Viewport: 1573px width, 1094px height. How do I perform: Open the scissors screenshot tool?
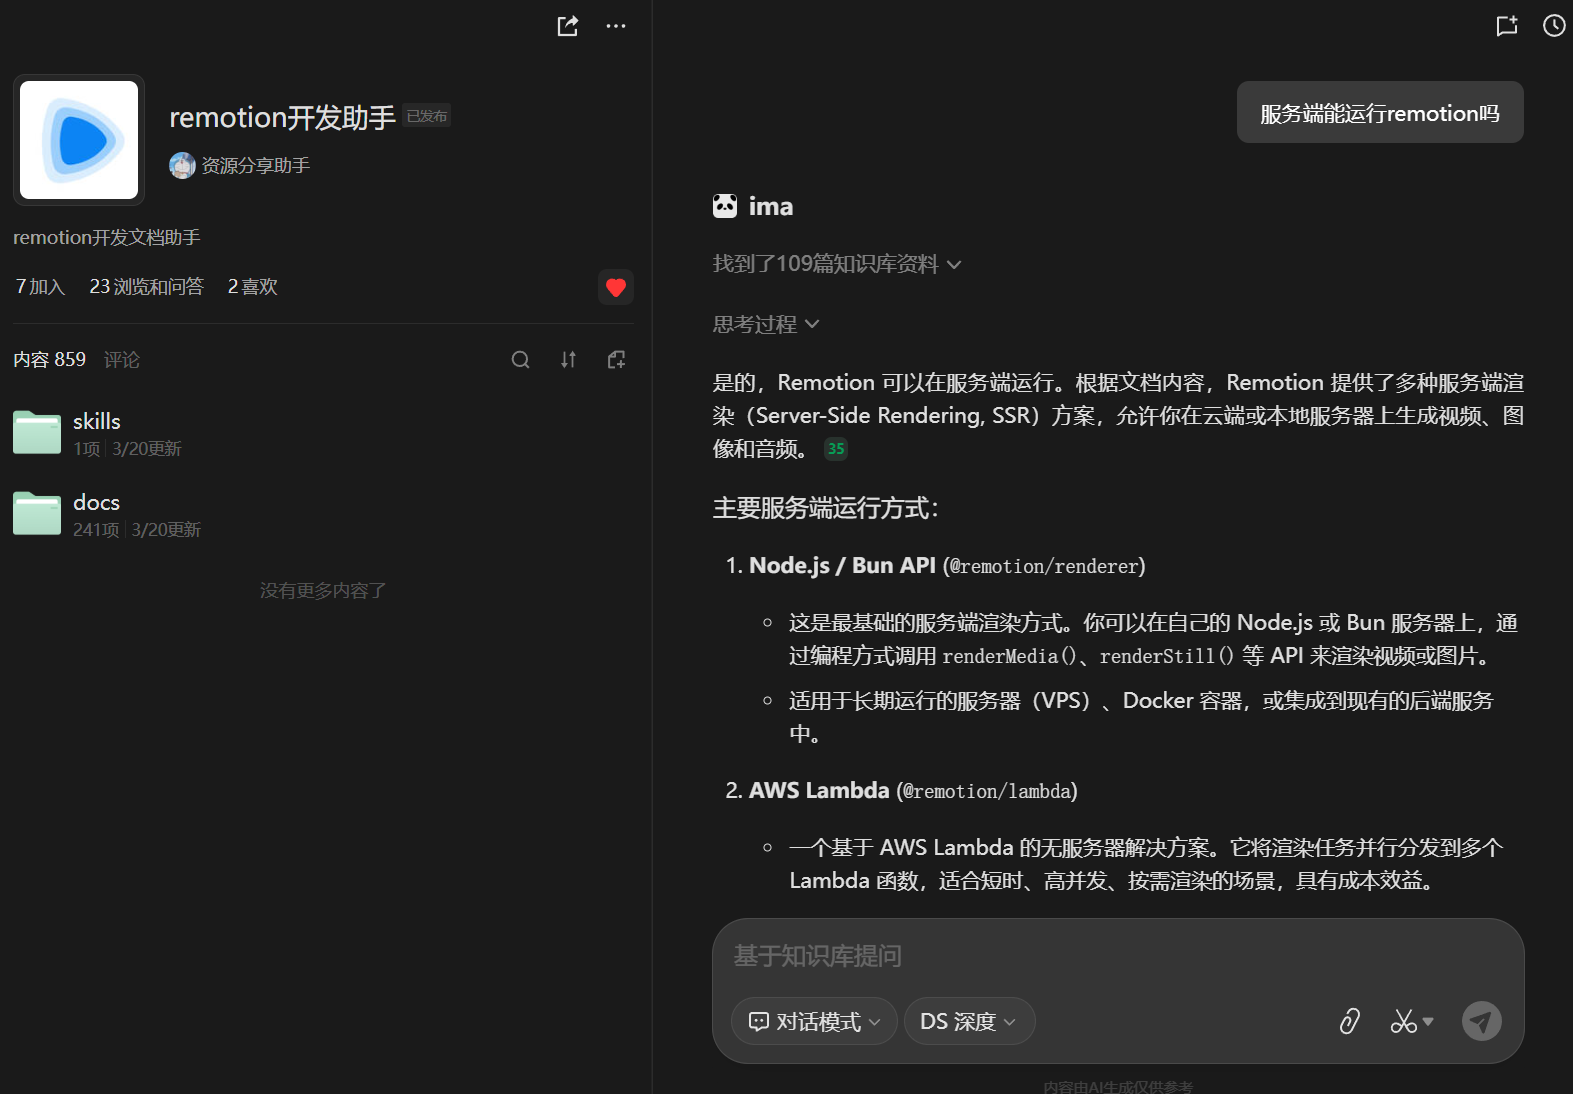(1403, 1021)
